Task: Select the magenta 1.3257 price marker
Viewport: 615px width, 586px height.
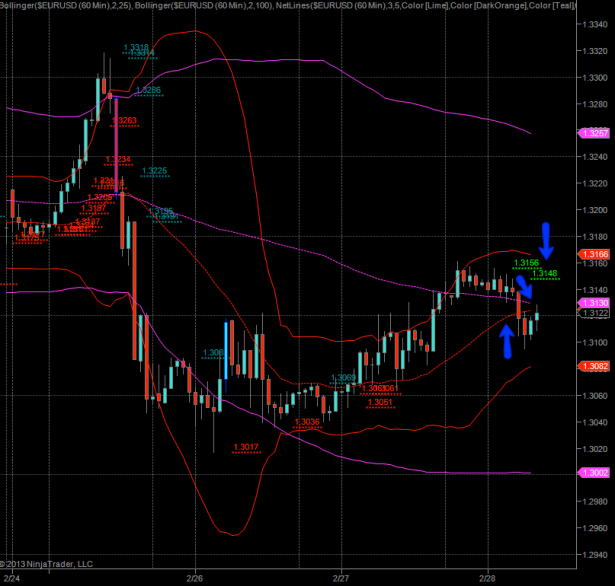Action: [x=594, y=133]
